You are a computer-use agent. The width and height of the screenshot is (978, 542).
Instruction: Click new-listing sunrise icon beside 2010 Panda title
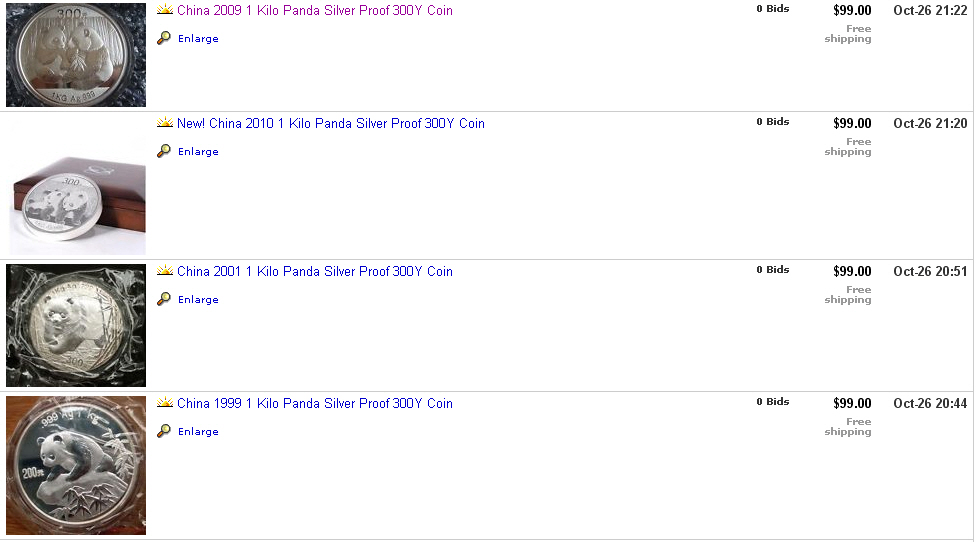click(x=165, y=124)
